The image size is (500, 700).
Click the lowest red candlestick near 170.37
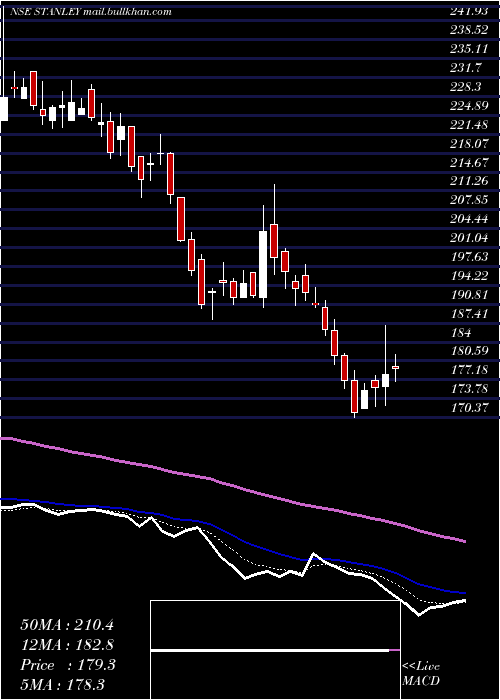pos(354,396)
